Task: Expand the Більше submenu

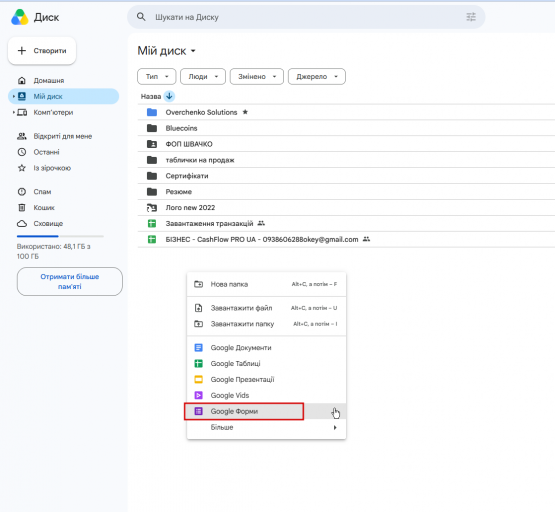Action: [x=267, y=427]
